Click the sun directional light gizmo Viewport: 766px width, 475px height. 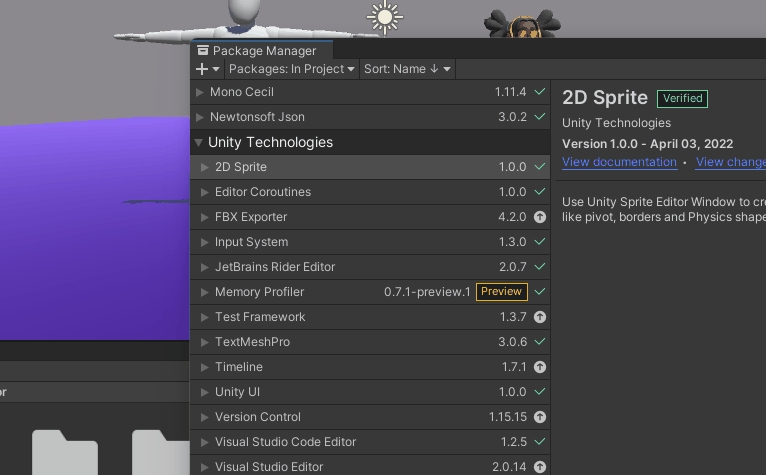pos(385,16)
